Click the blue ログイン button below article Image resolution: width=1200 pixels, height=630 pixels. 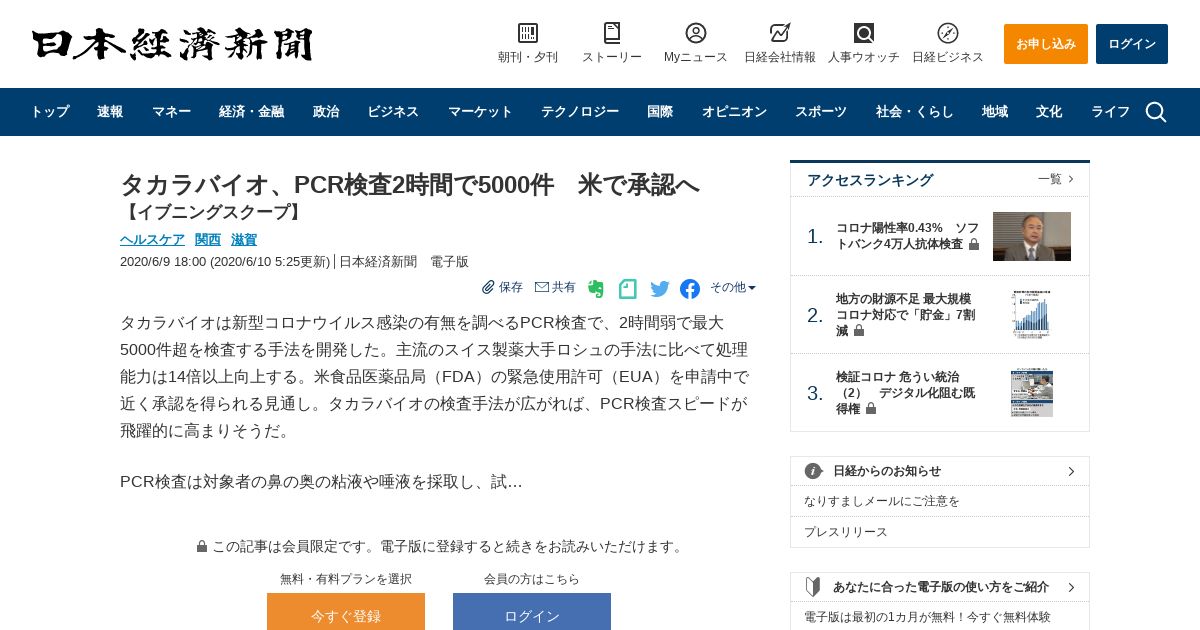[532, 612]
